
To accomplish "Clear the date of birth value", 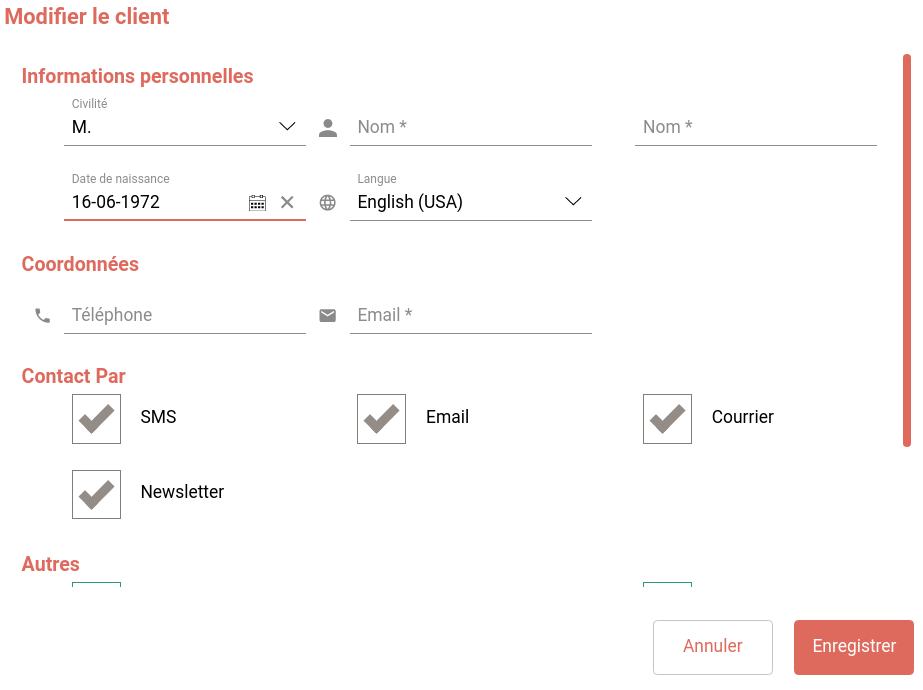I will (x=287, y=203).
